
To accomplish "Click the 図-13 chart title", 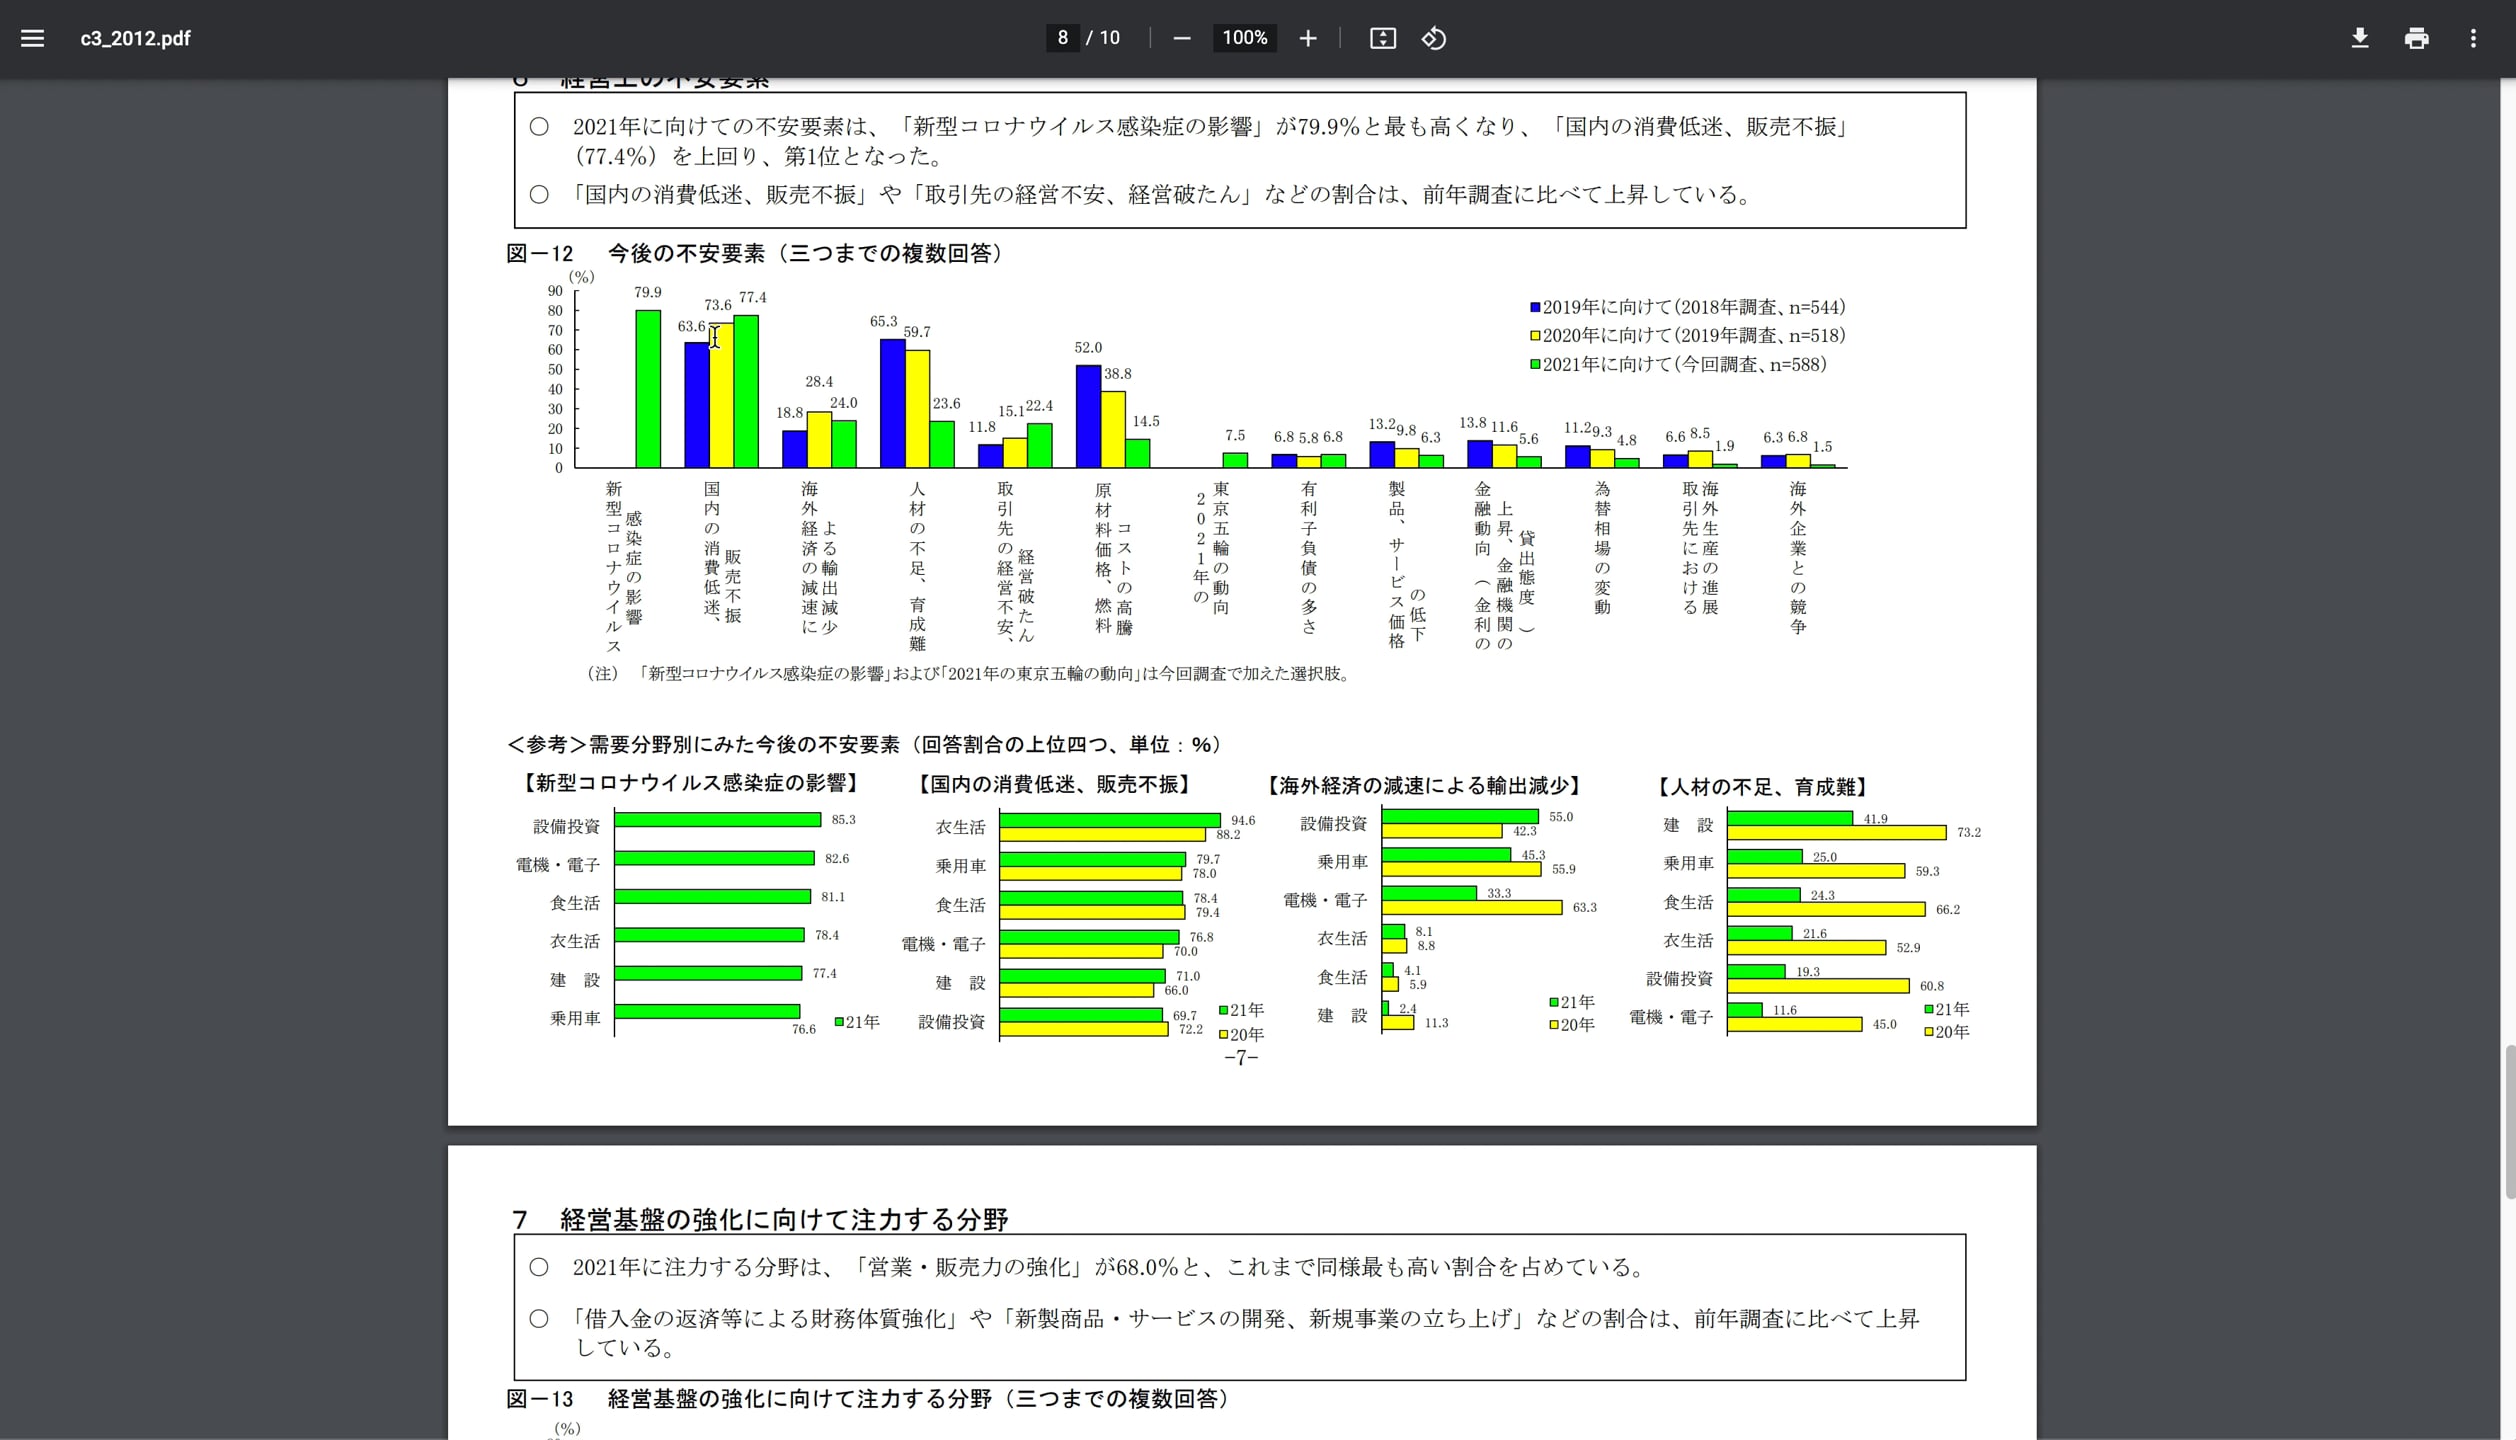I will coord(866,1398).
